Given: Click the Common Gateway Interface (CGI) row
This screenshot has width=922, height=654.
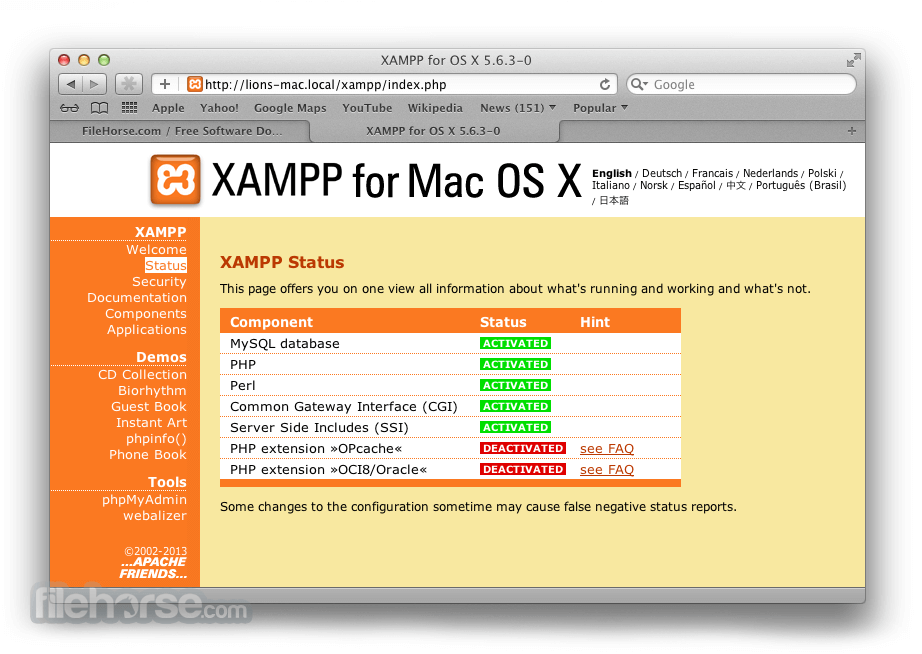Looking at the screenshot, I should pyautogui.click(x=450, y=406).
